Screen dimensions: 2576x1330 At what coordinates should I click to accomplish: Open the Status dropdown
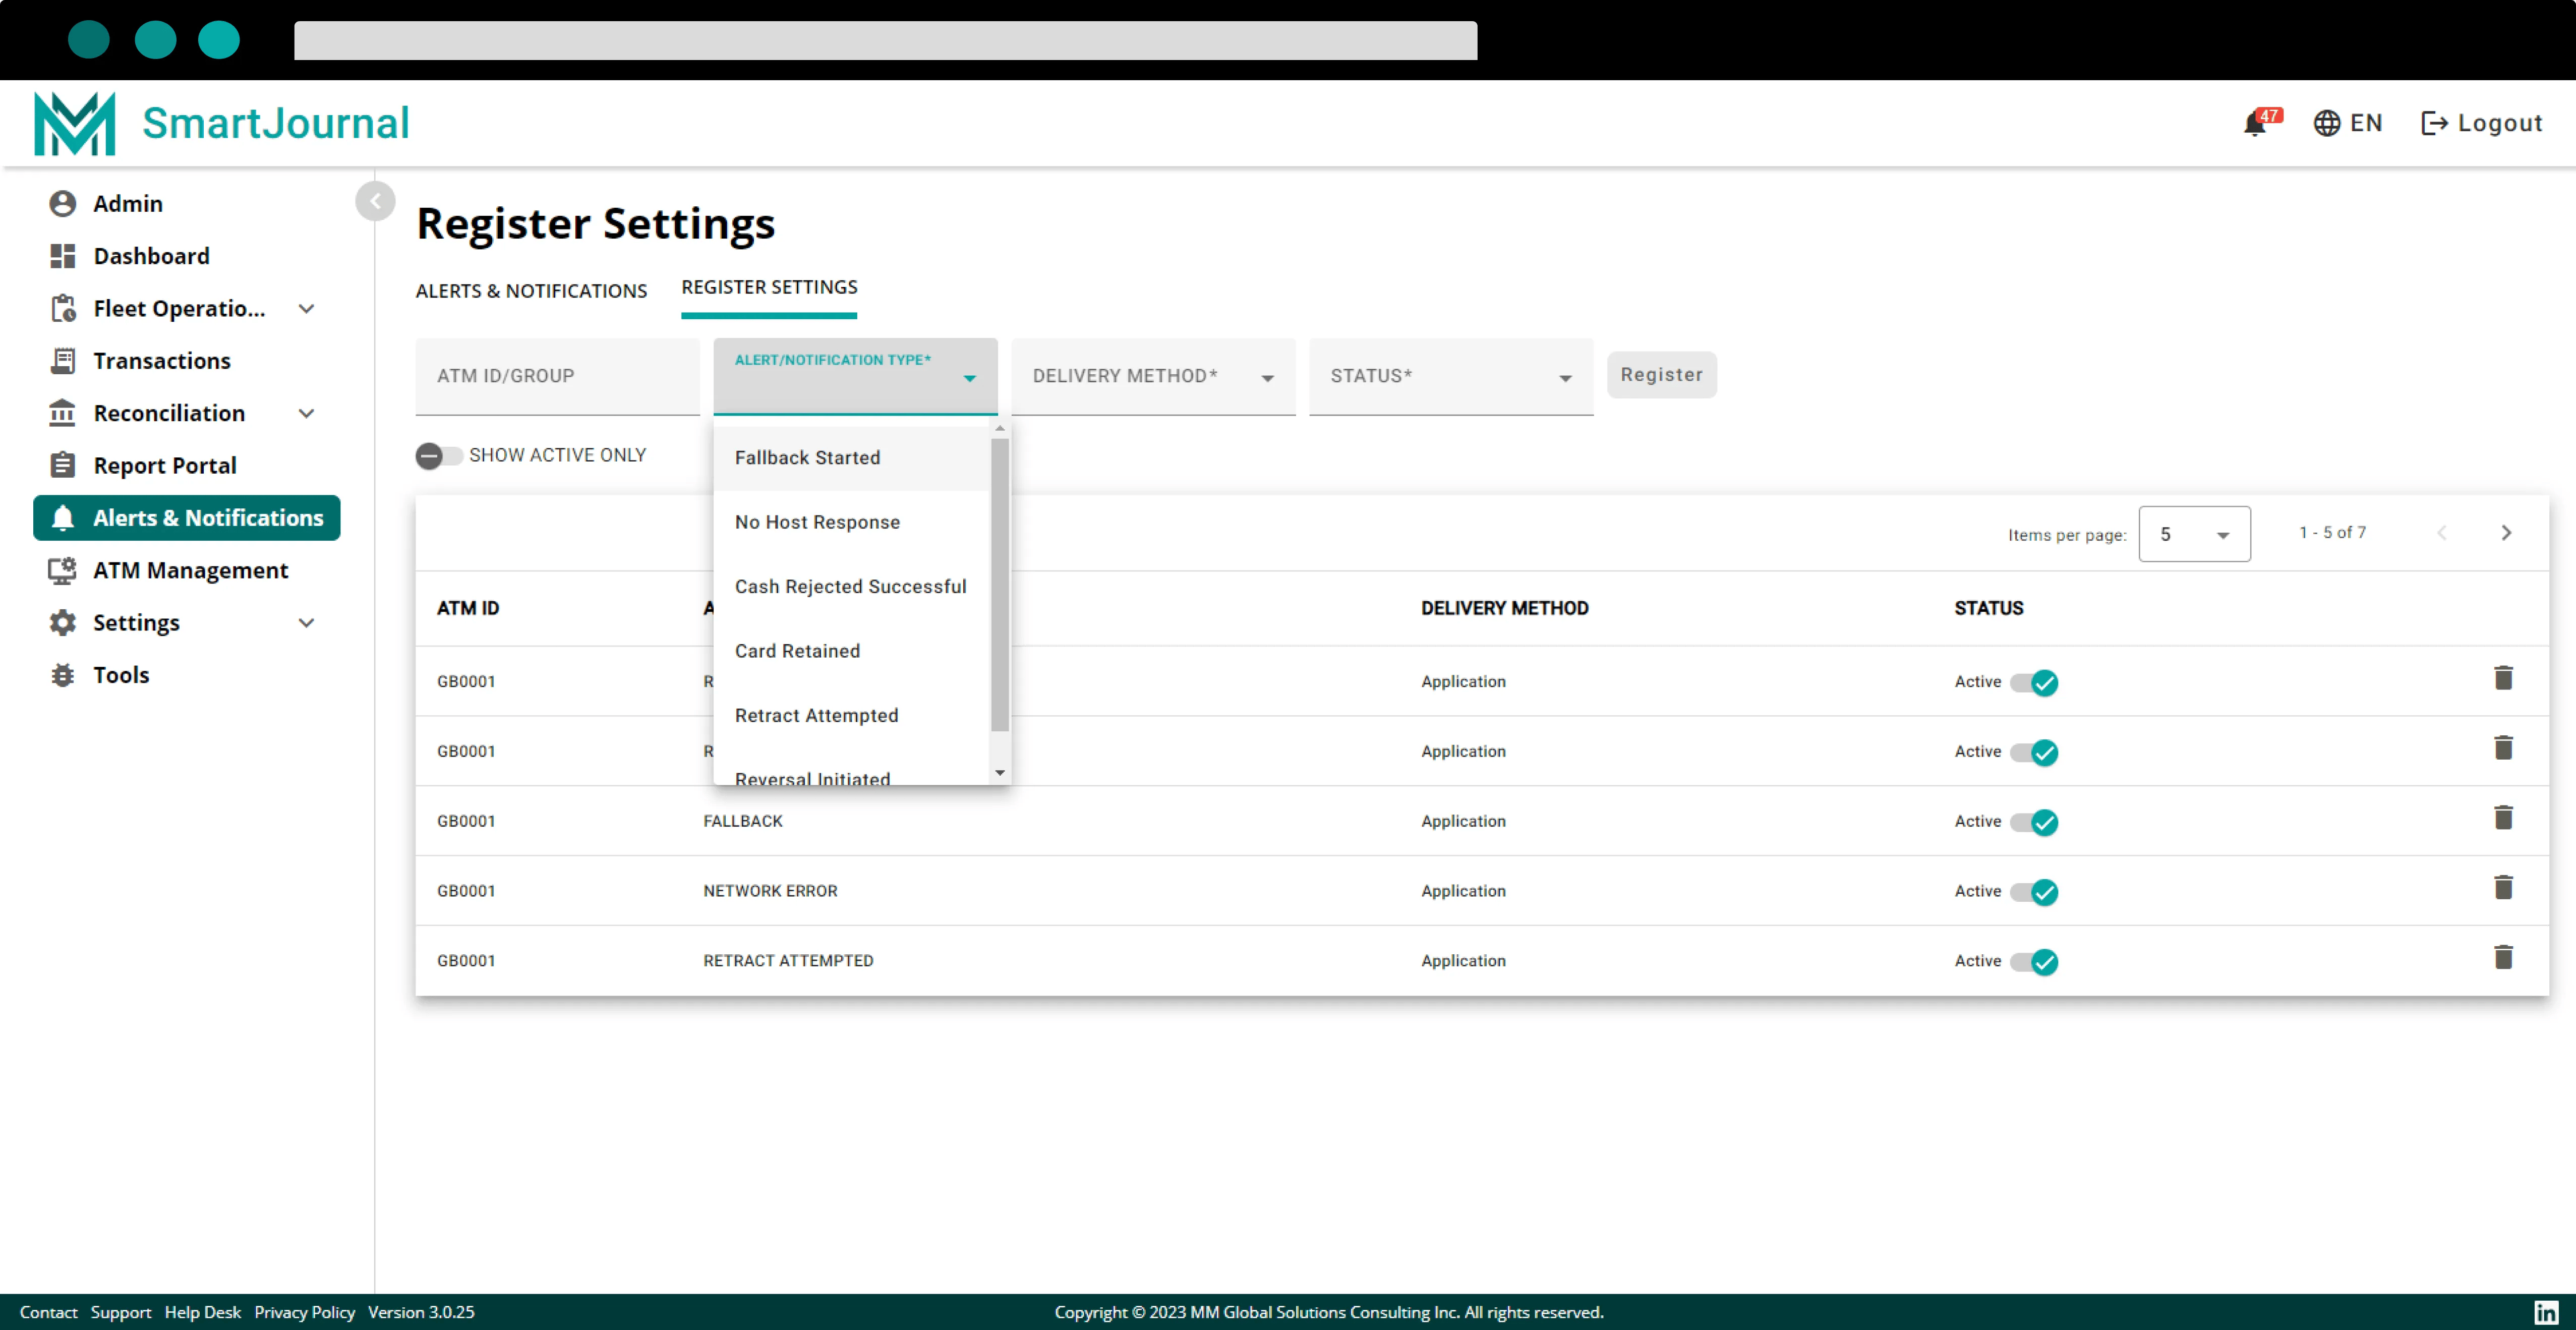click(1450, 377)
